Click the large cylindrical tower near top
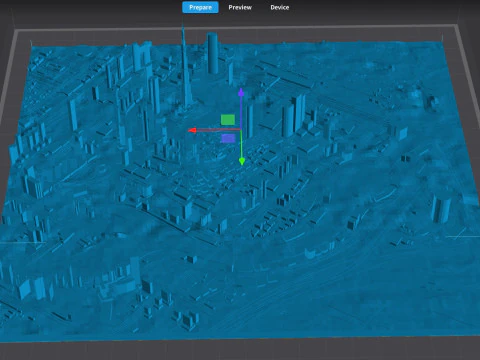Image resolution: width=480 pixels, height=360 pixels. pyautogui.click(x=212, y=53)
